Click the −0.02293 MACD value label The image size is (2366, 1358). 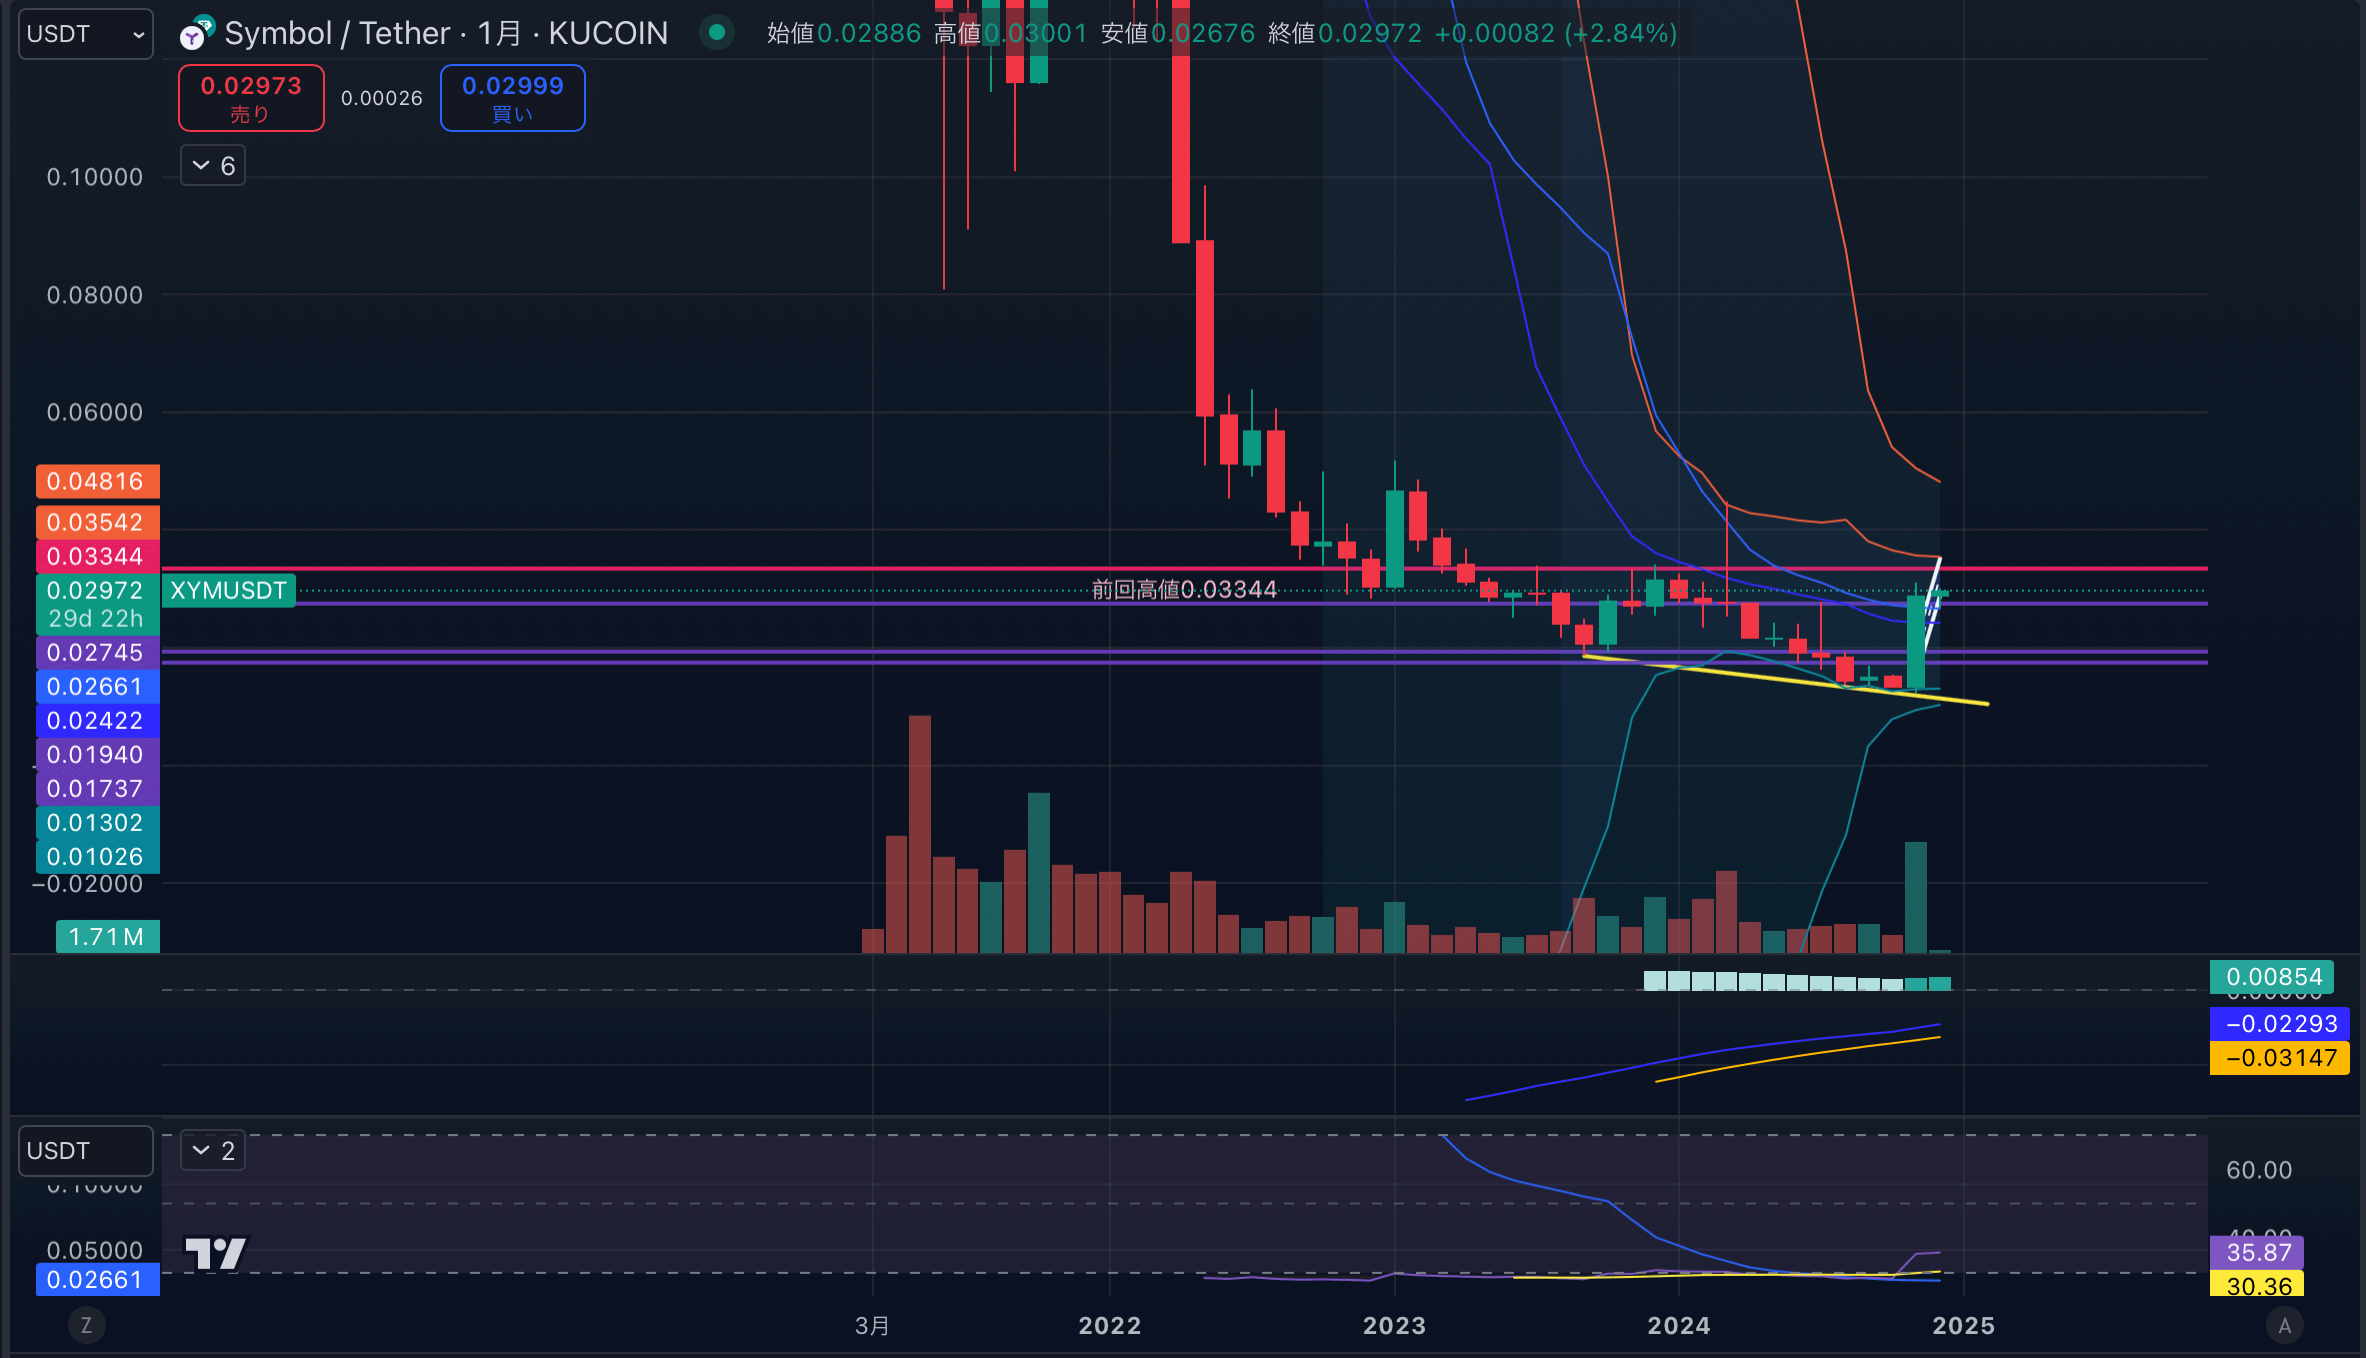click(2280, 1024)
